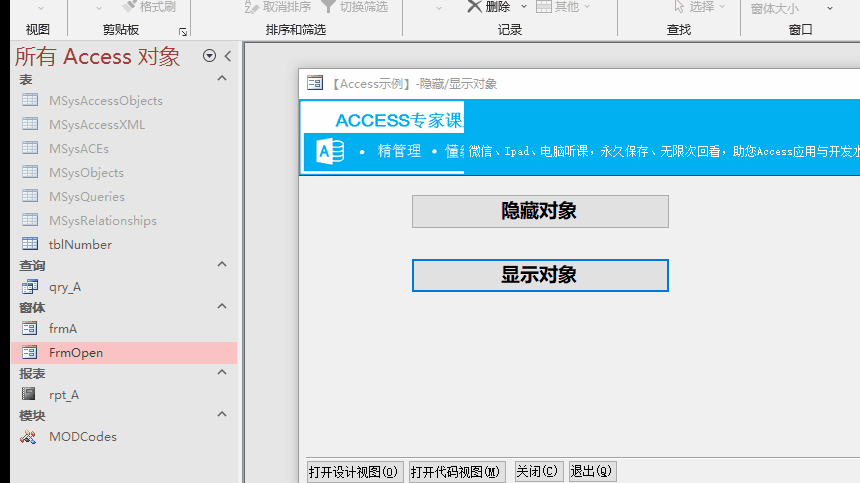
Task: Click the 隐藏对象 (Hide objects) button
Action: click(x=540, y=211)
